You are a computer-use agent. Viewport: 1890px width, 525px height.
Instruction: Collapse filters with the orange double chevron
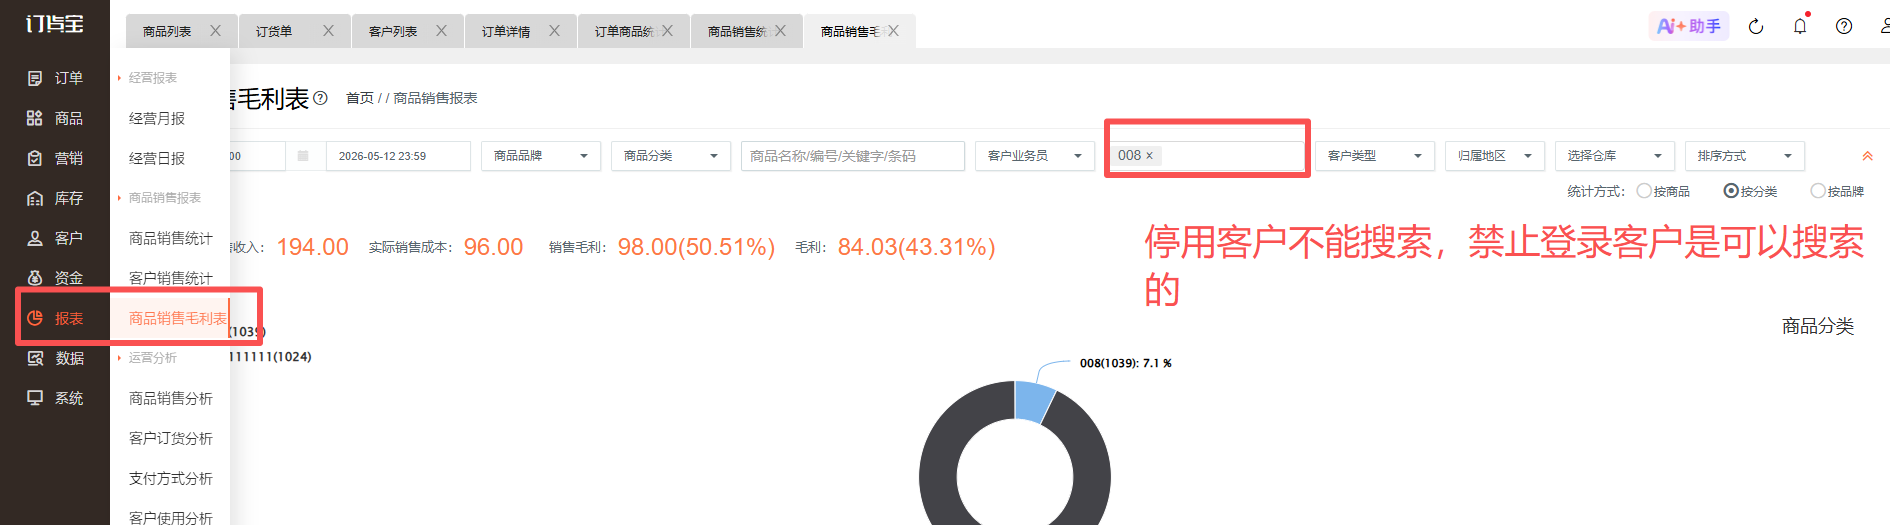click(x=1867, y=156)
